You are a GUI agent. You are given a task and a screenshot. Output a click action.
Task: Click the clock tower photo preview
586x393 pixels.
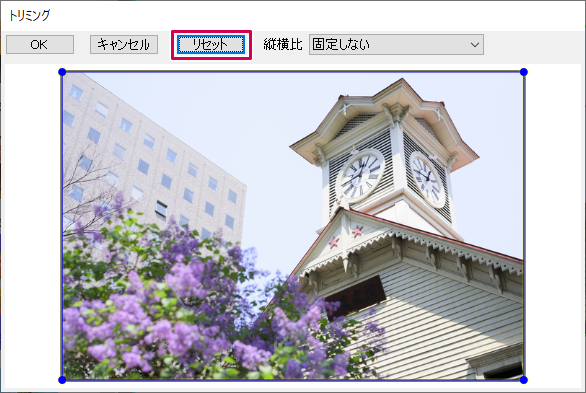pos(293,226)
